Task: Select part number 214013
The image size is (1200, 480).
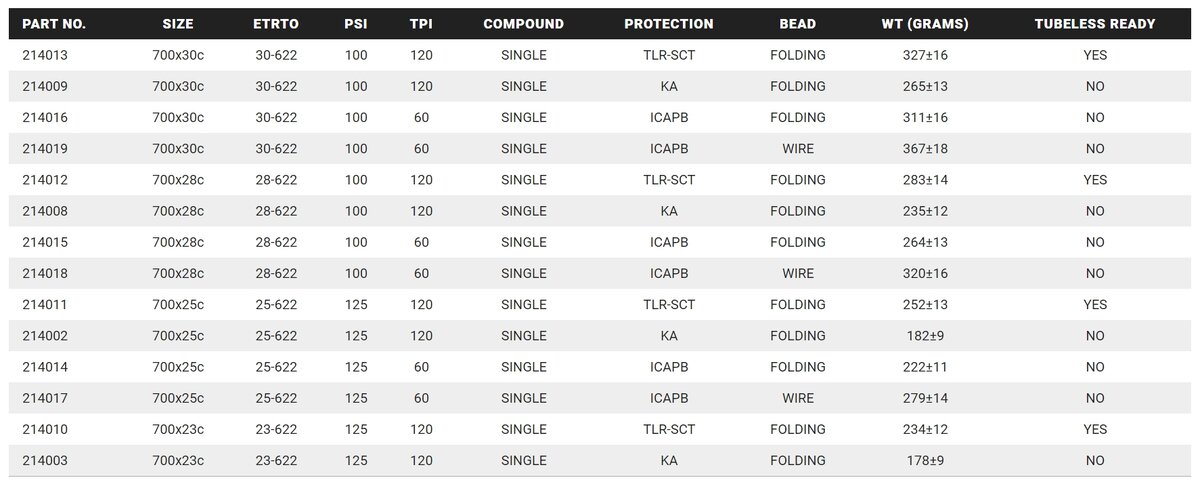Action: pyautogui.click(x=45, y=55)
